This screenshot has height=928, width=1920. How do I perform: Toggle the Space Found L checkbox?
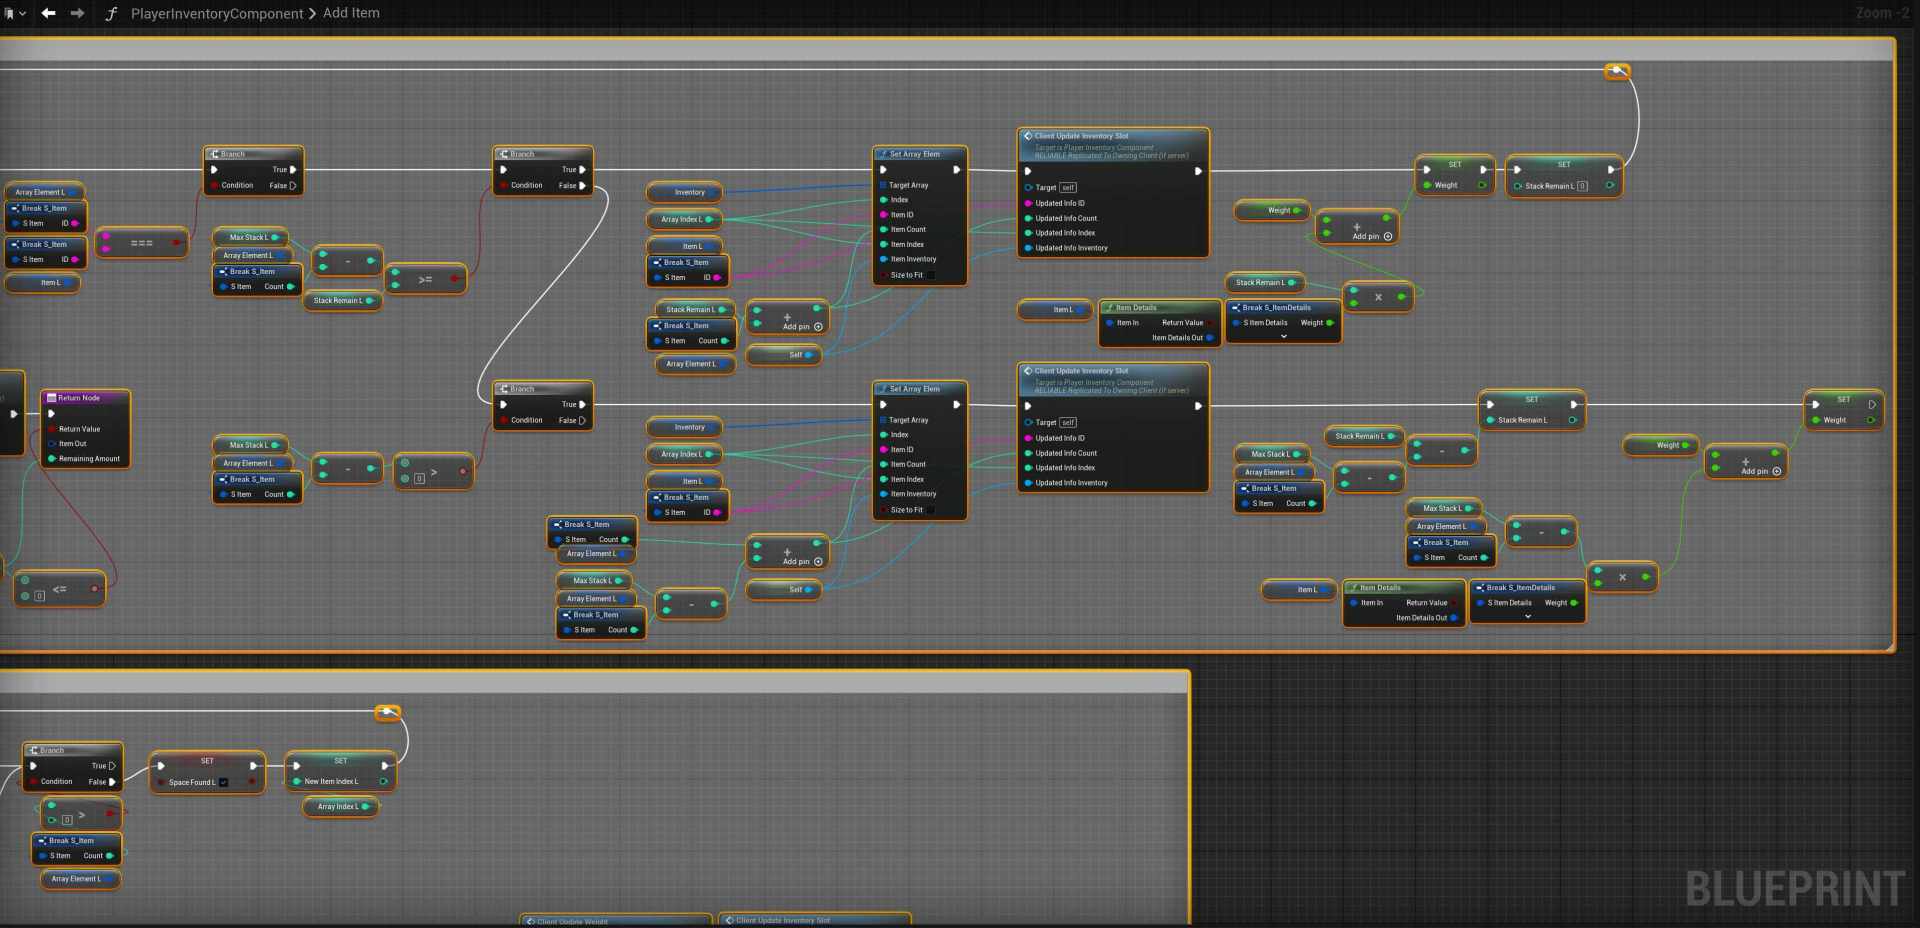223,782
